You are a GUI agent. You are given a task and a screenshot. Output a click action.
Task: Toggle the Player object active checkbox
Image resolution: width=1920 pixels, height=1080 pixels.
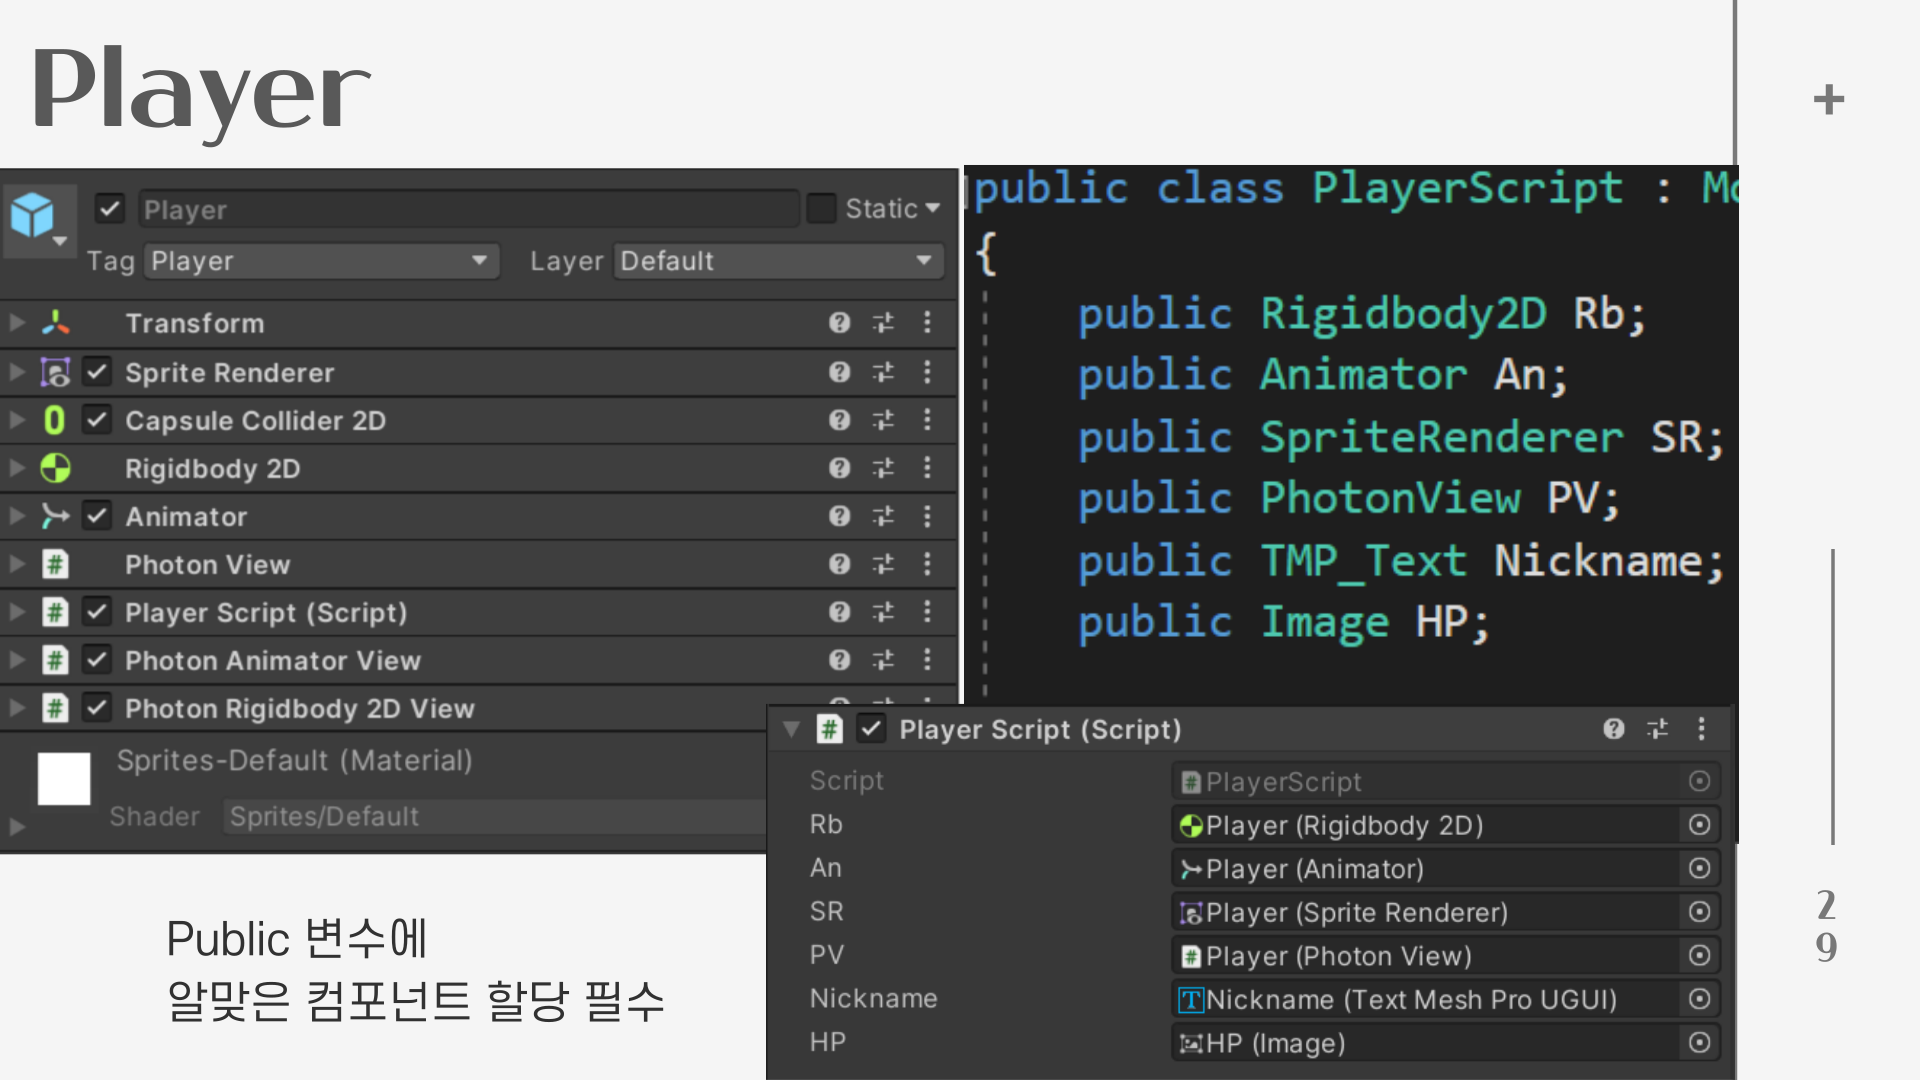point(109,209)
